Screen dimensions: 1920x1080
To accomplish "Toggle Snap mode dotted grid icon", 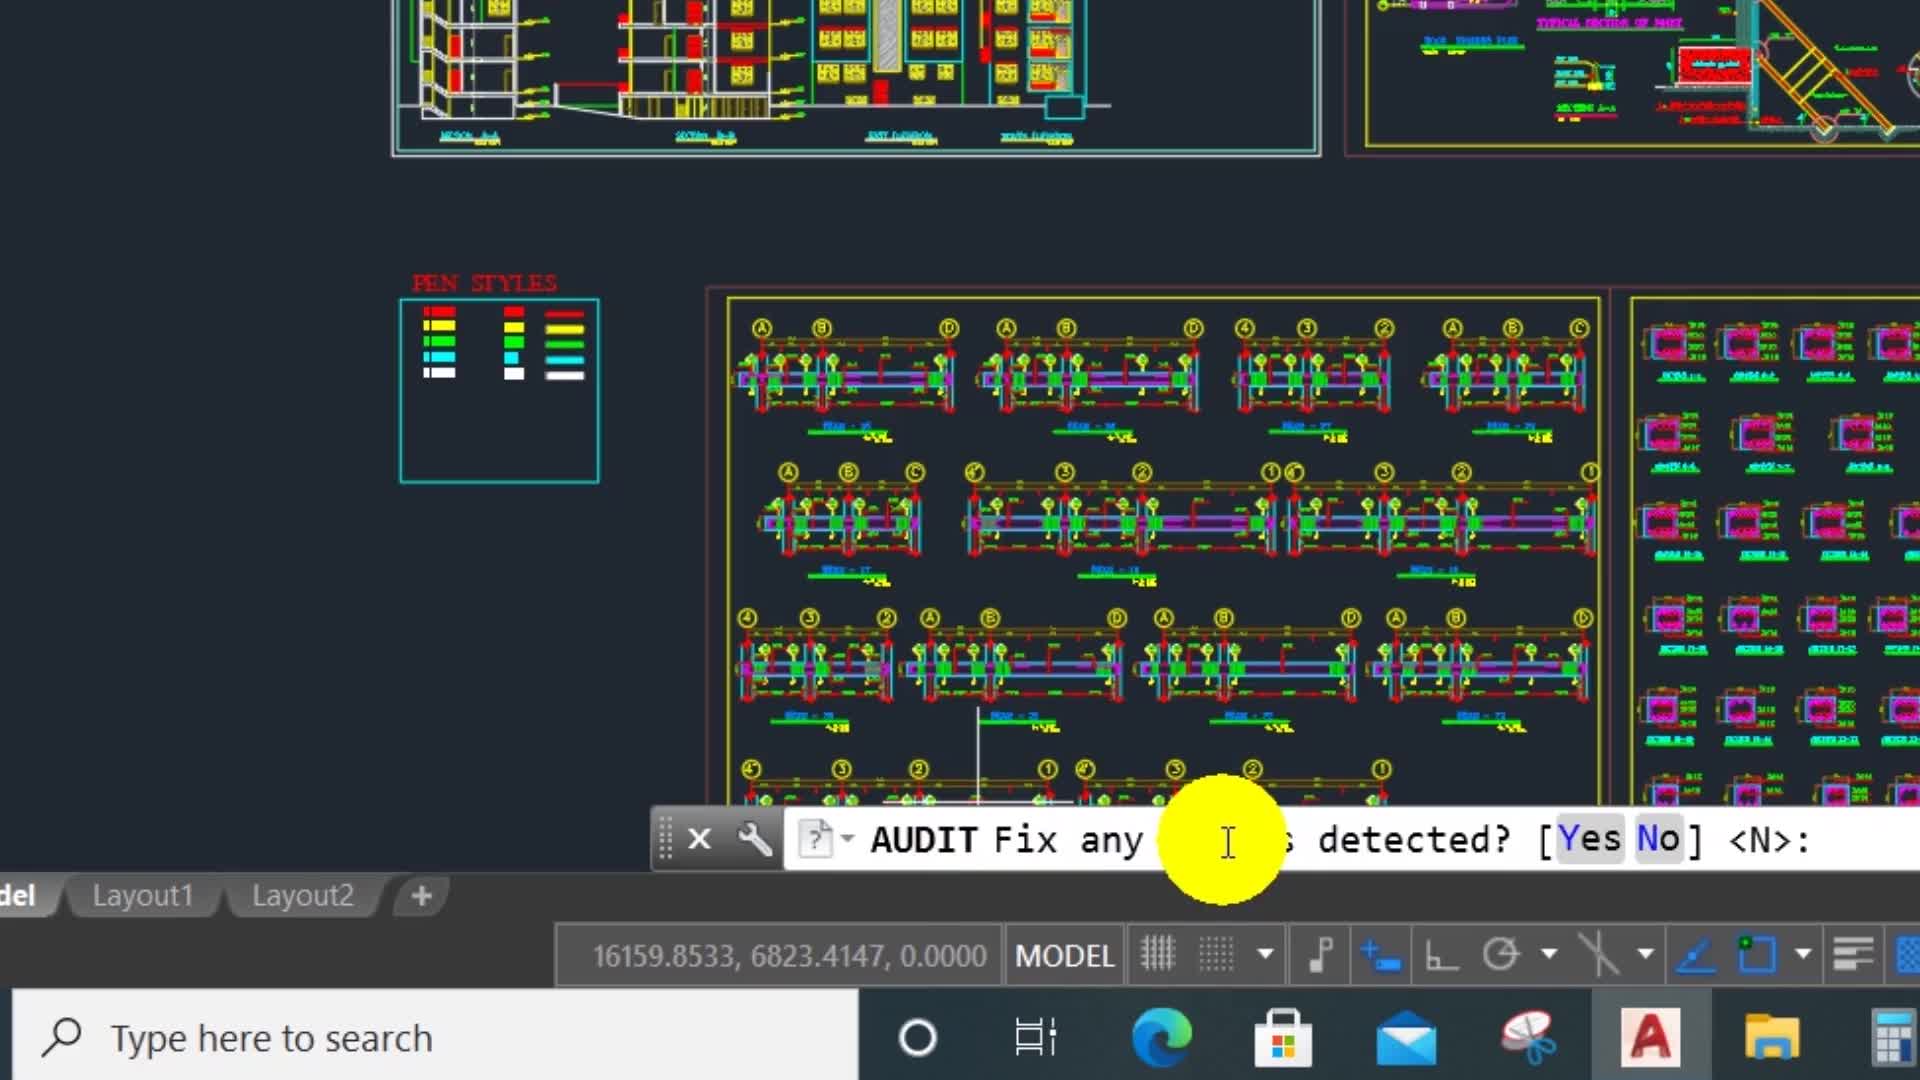I will click(1216, 954).
